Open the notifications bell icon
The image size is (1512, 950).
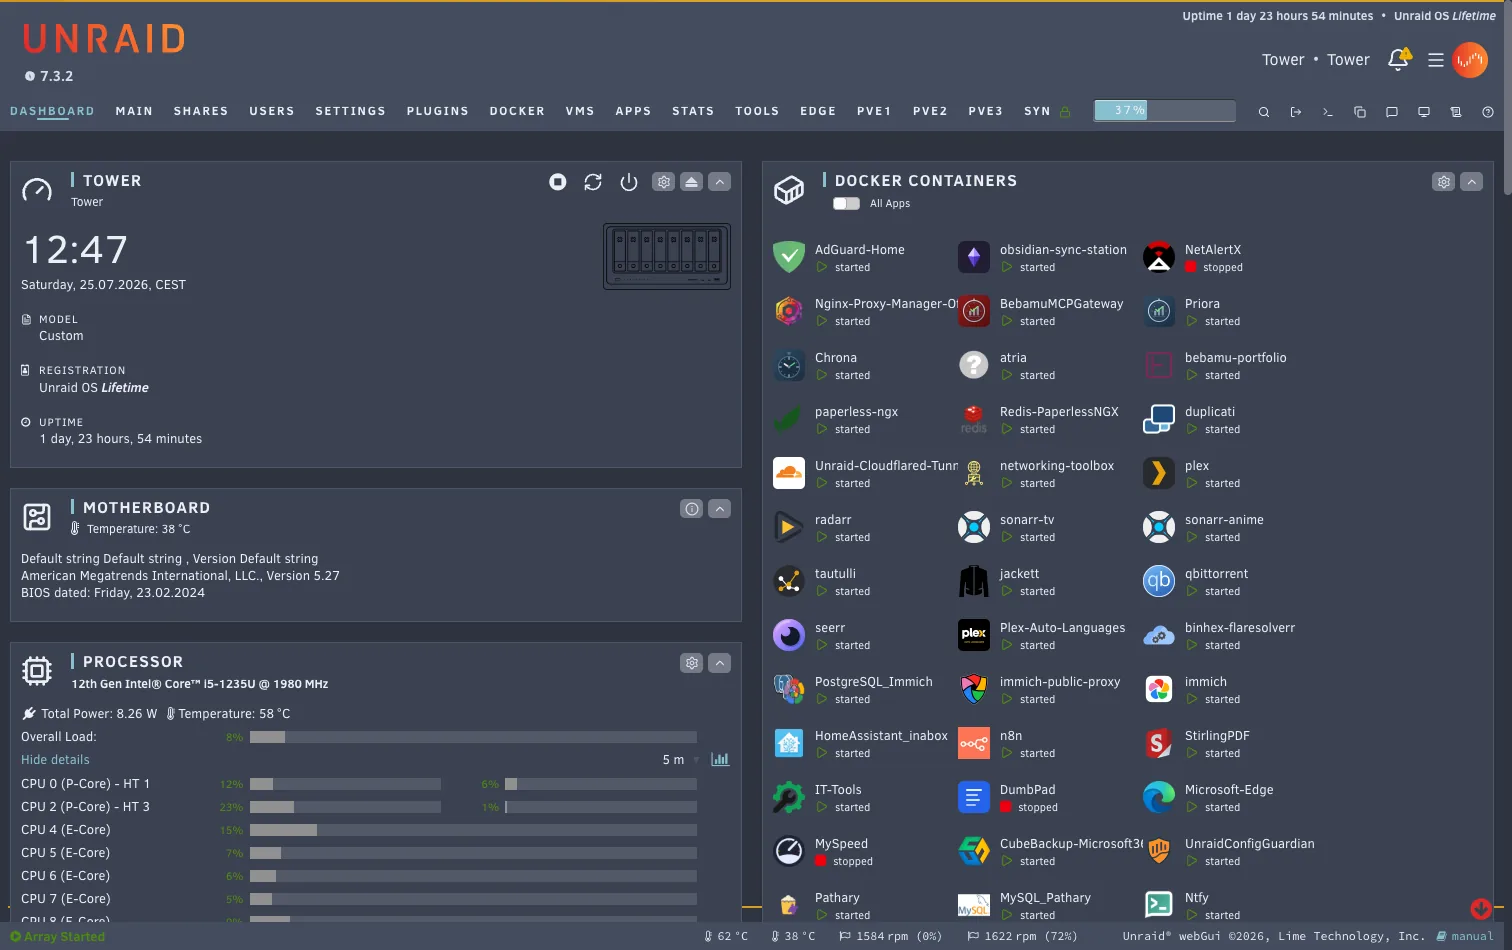tap(1399, 60)
